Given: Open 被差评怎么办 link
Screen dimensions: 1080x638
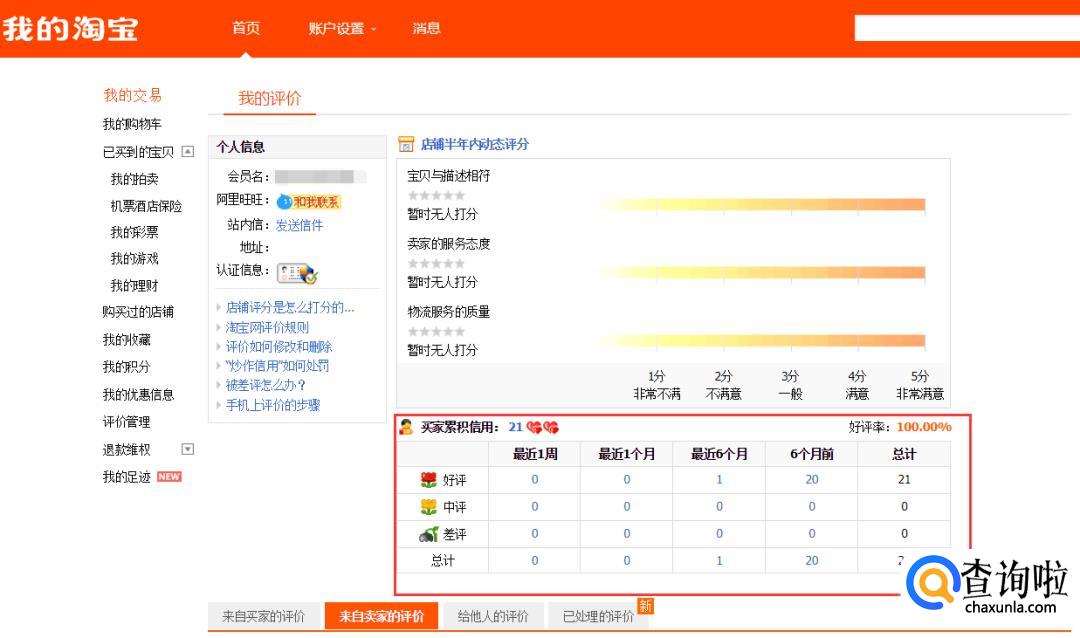Looking at the screenshot, I should pos(265,385).
